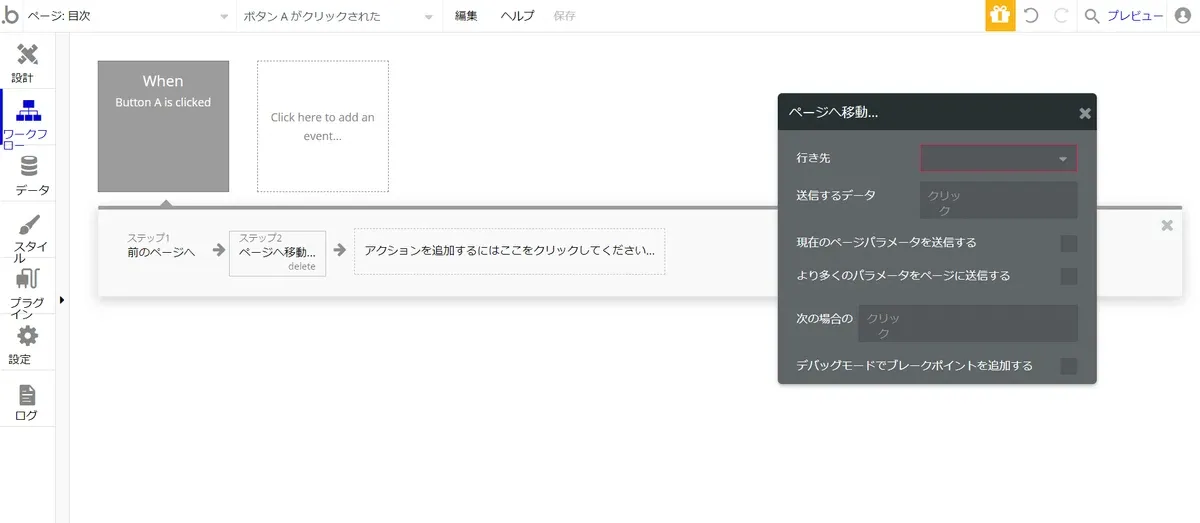The height and width of the screenshot is (523, 1200).
Task: Close the workflow actions strip
Action: coord(1166,225)
